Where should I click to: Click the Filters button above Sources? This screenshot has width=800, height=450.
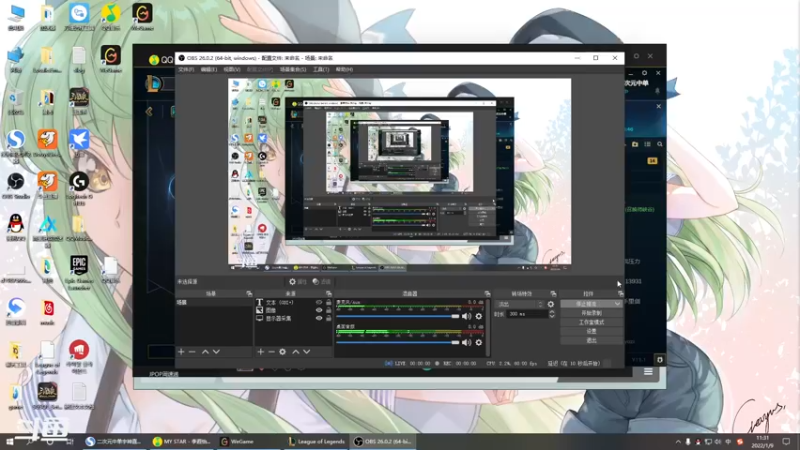(322, 282)
